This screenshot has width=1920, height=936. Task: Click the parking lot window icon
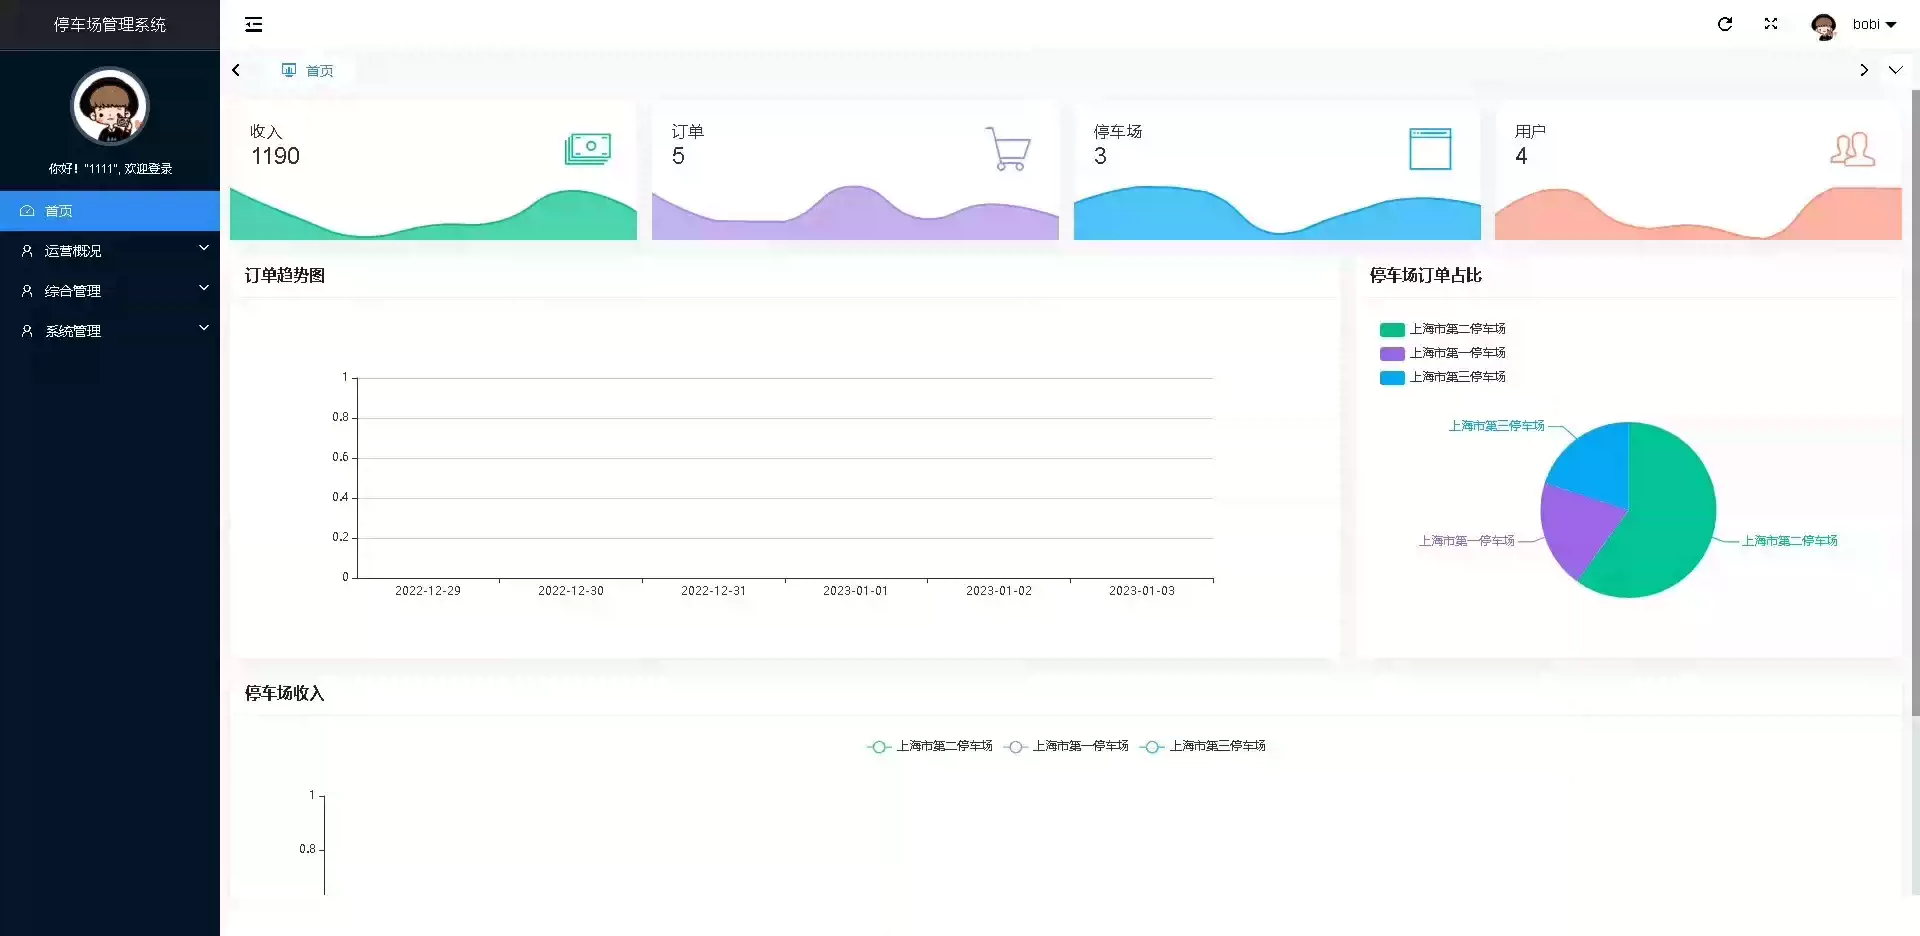coord(1430,149)
